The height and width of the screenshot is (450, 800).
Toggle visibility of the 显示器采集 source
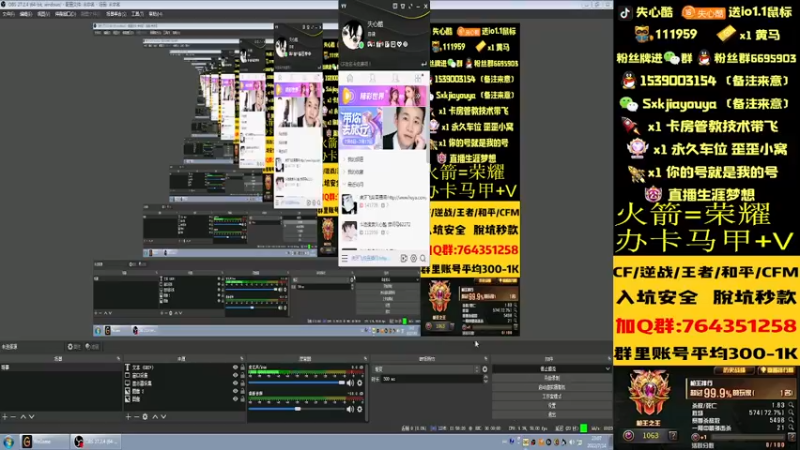point(235,383)
